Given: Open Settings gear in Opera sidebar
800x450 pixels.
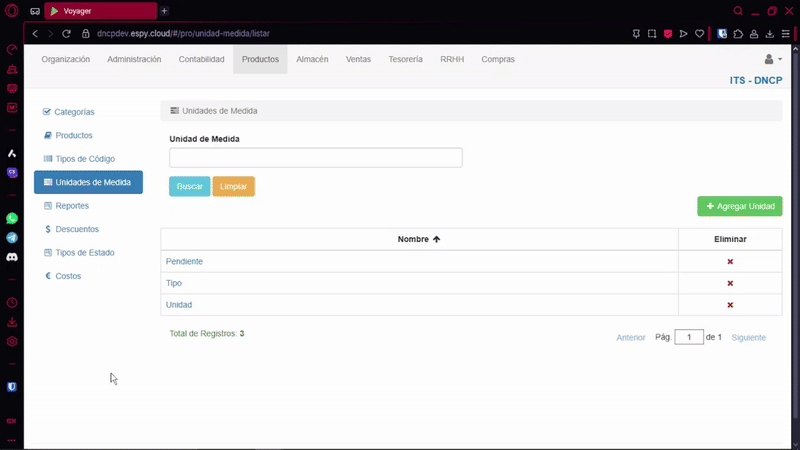Looking at the screenshot, I should coord(12,342).
